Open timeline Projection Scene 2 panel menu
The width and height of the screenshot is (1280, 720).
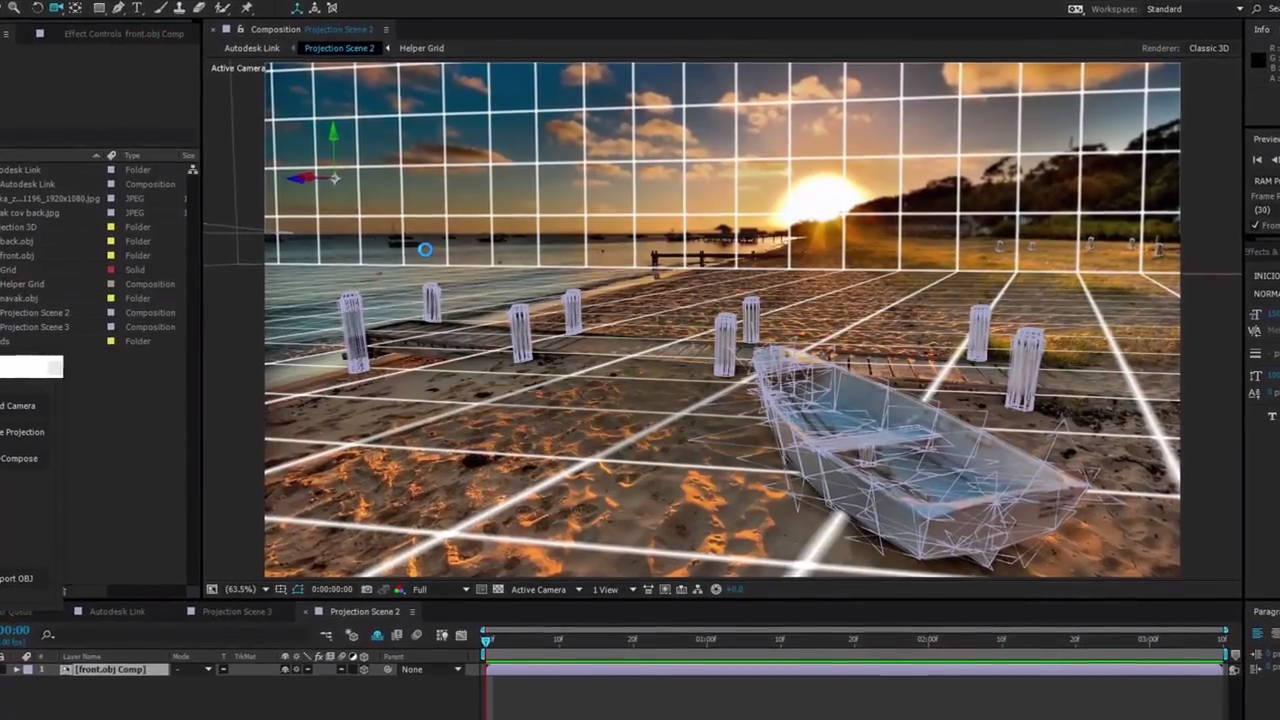click(412, 611)
